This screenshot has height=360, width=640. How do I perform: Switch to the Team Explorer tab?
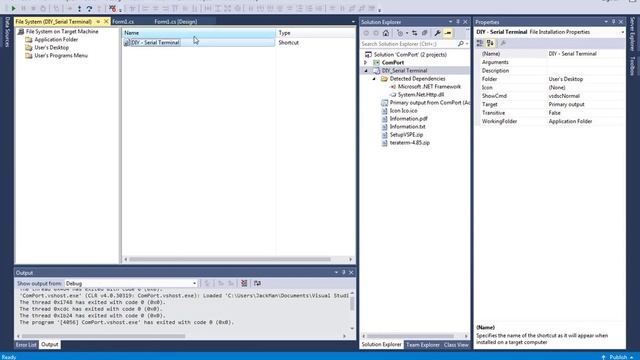[422, 345]
